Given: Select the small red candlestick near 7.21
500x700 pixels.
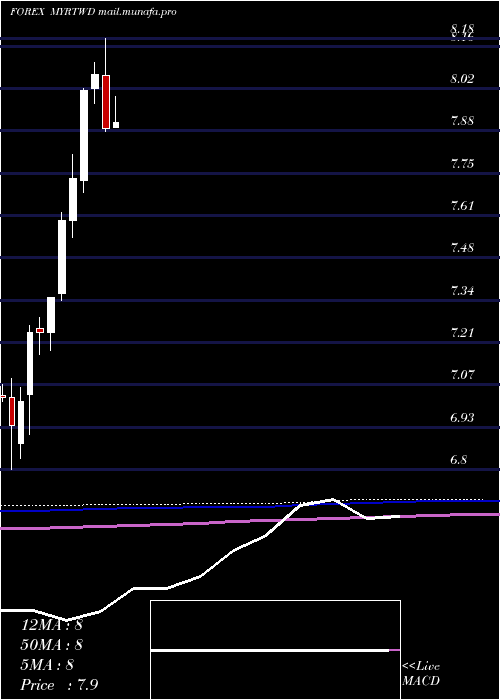Looking at the screenshot, I should 40,330.
